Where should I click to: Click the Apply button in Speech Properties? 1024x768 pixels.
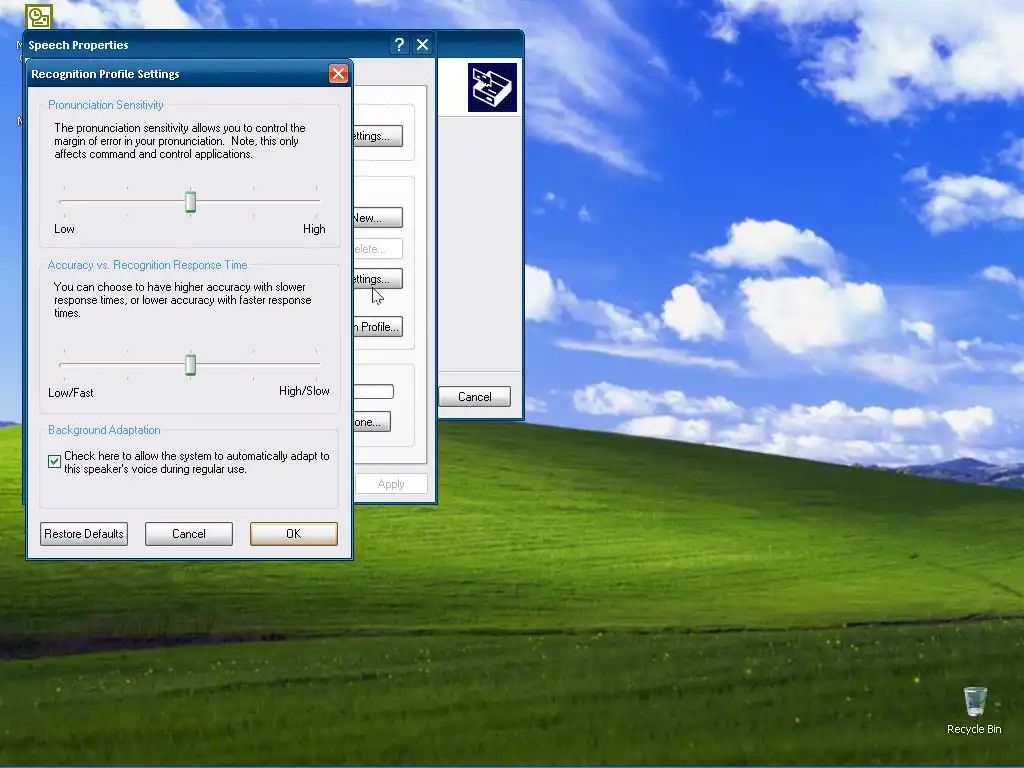pos(391,484)
